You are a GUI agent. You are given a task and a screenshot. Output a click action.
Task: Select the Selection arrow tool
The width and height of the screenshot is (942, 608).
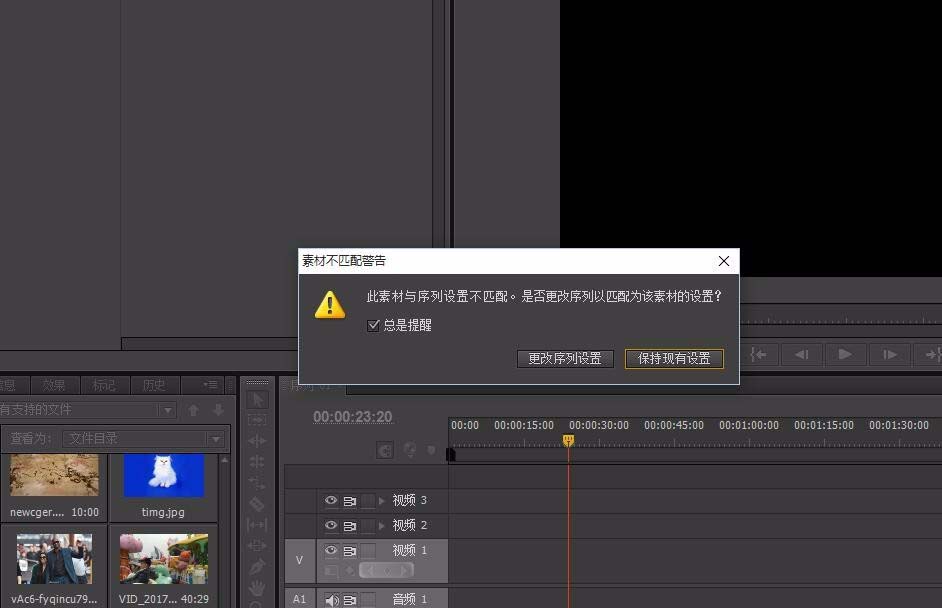(257, 400)
